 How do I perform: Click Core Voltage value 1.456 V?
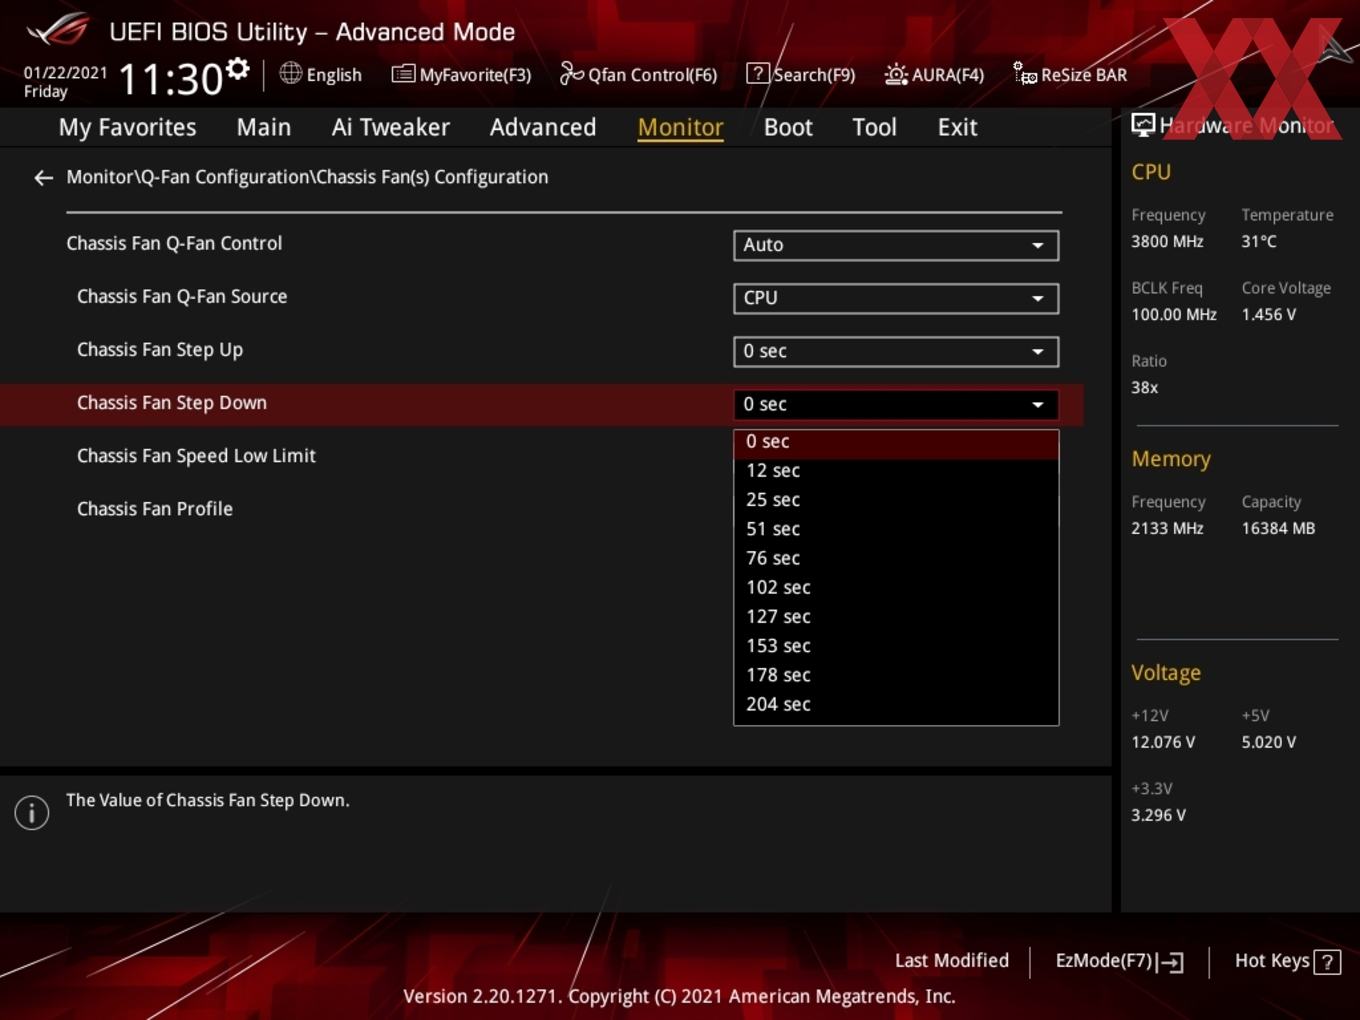1268,315
